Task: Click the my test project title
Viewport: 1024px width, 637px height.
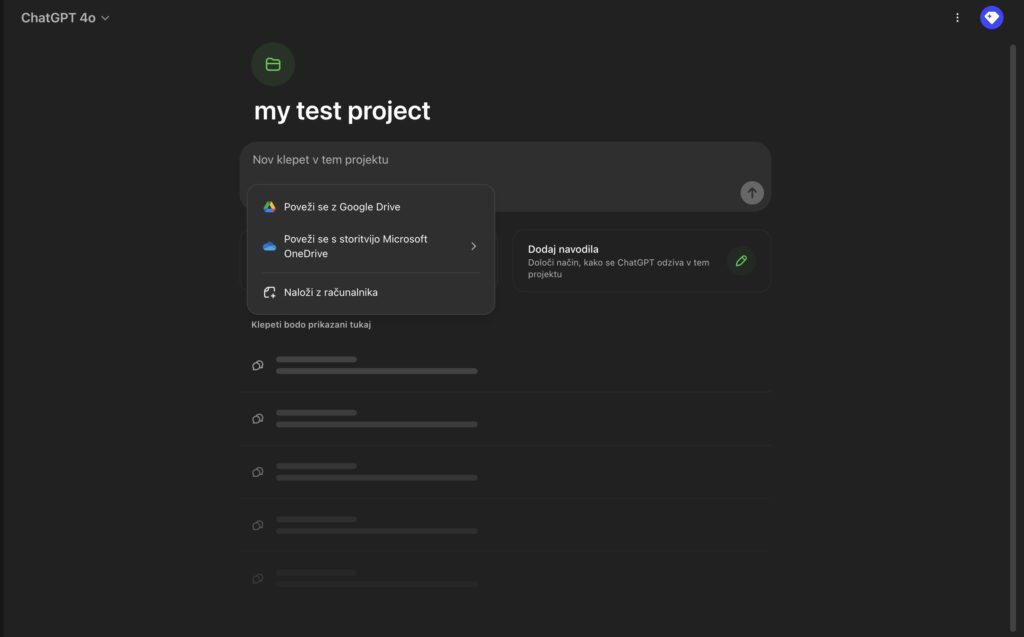Action: point(342,110)
